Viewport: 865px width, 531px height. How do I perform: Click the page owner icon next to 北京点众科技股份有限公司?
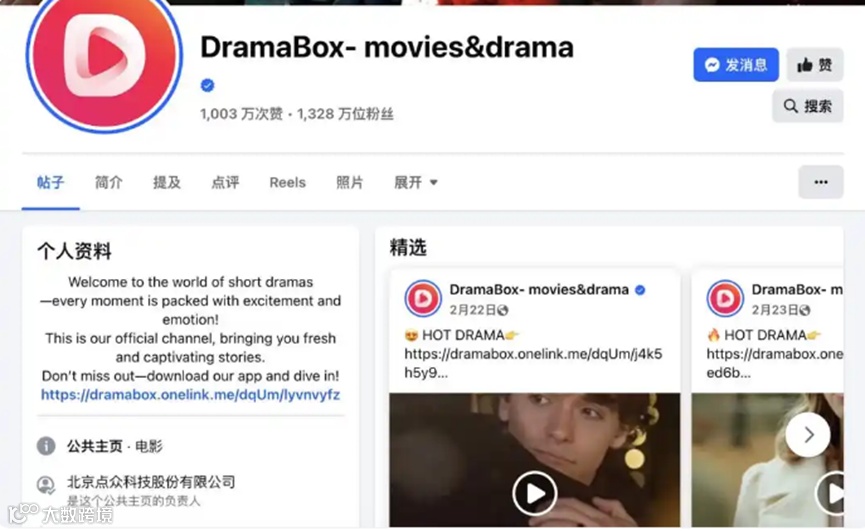coord(46,485)
